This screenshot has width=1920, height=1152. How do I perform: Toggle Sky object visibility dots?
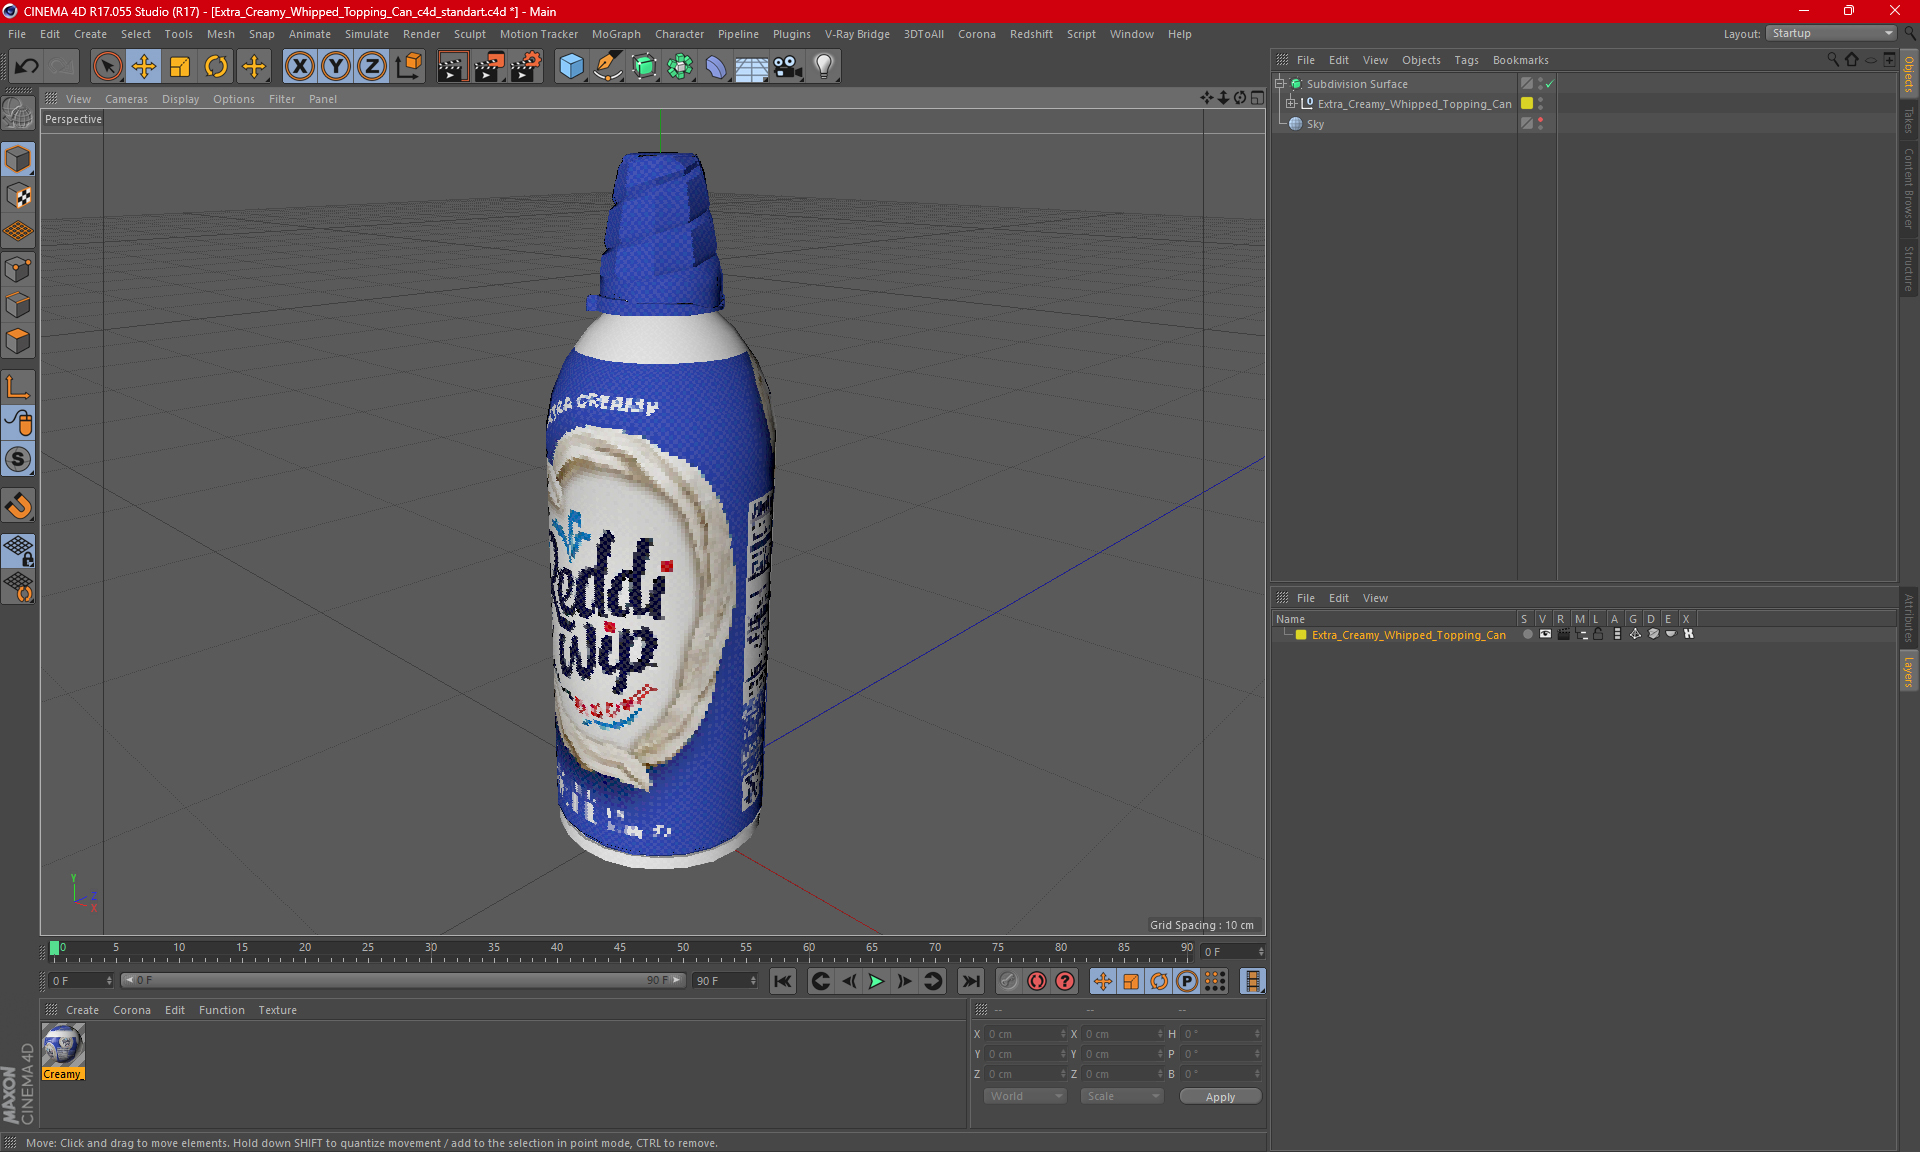pyautogui.click(x=1540, y=123)
